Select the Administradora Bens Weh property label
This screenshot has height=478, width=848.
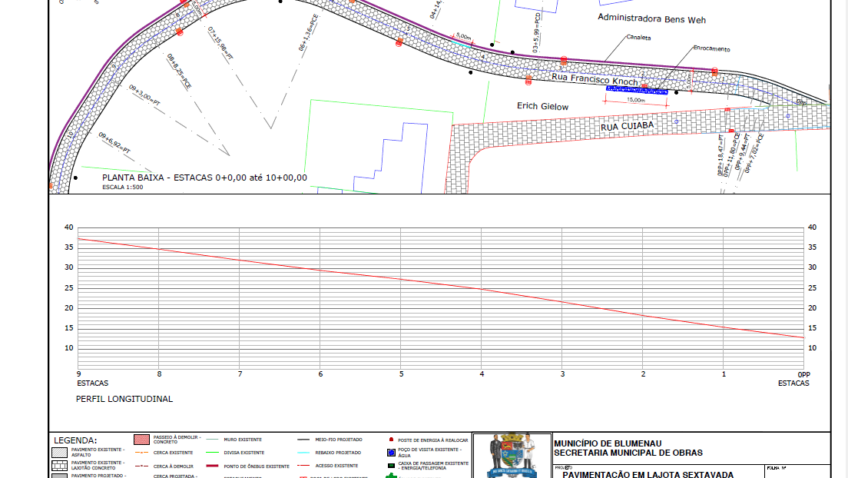[650, 17]
